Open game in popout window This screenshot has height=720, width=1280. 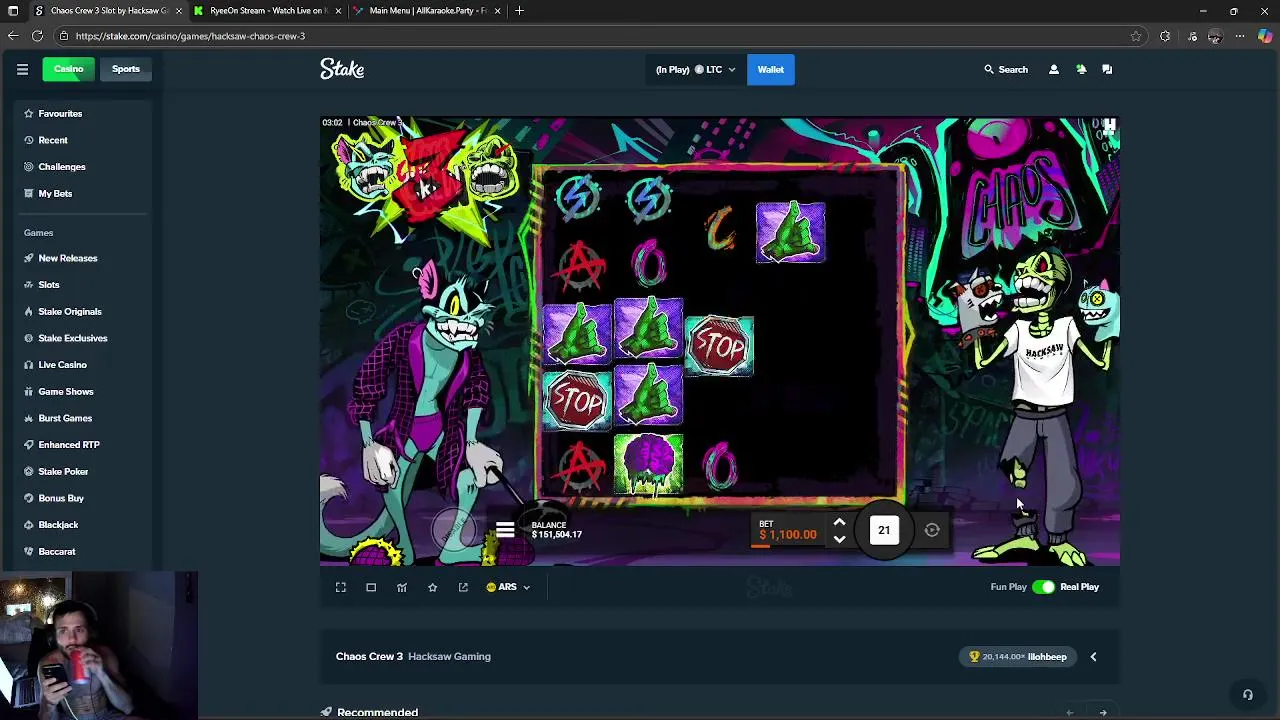pos(463,587)
